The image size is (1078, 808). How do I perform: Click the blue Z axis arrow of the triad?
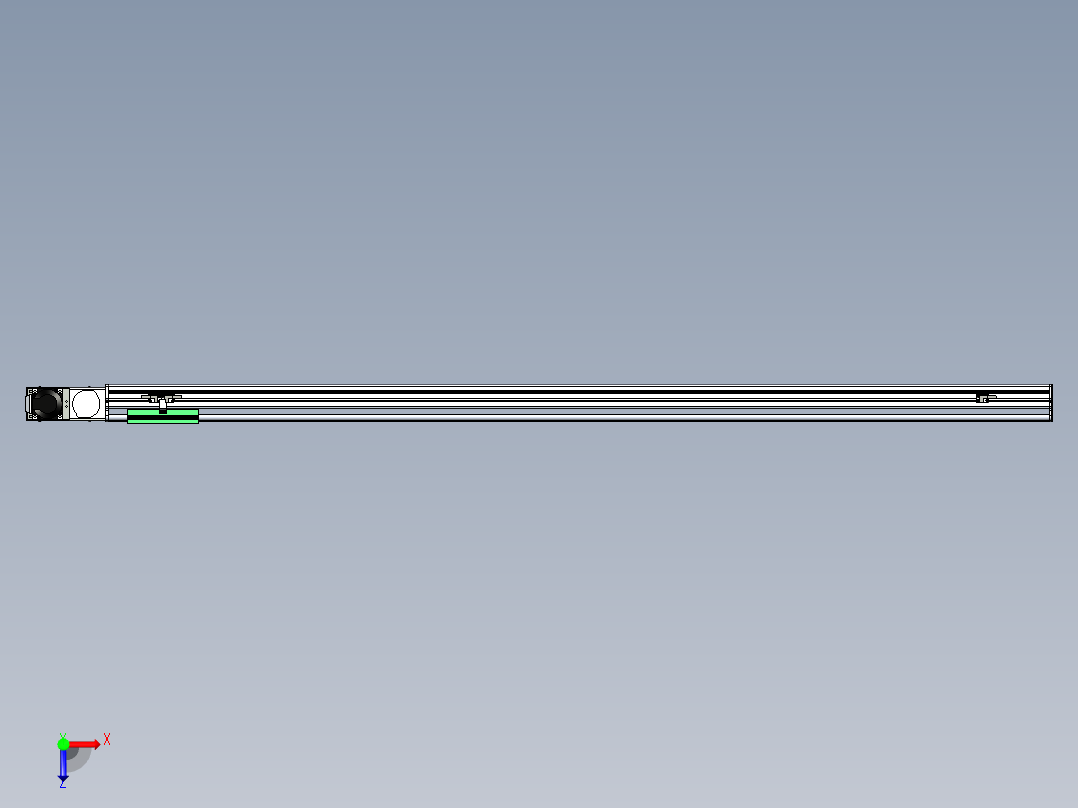pyautogui.click(x=63, y=766)
